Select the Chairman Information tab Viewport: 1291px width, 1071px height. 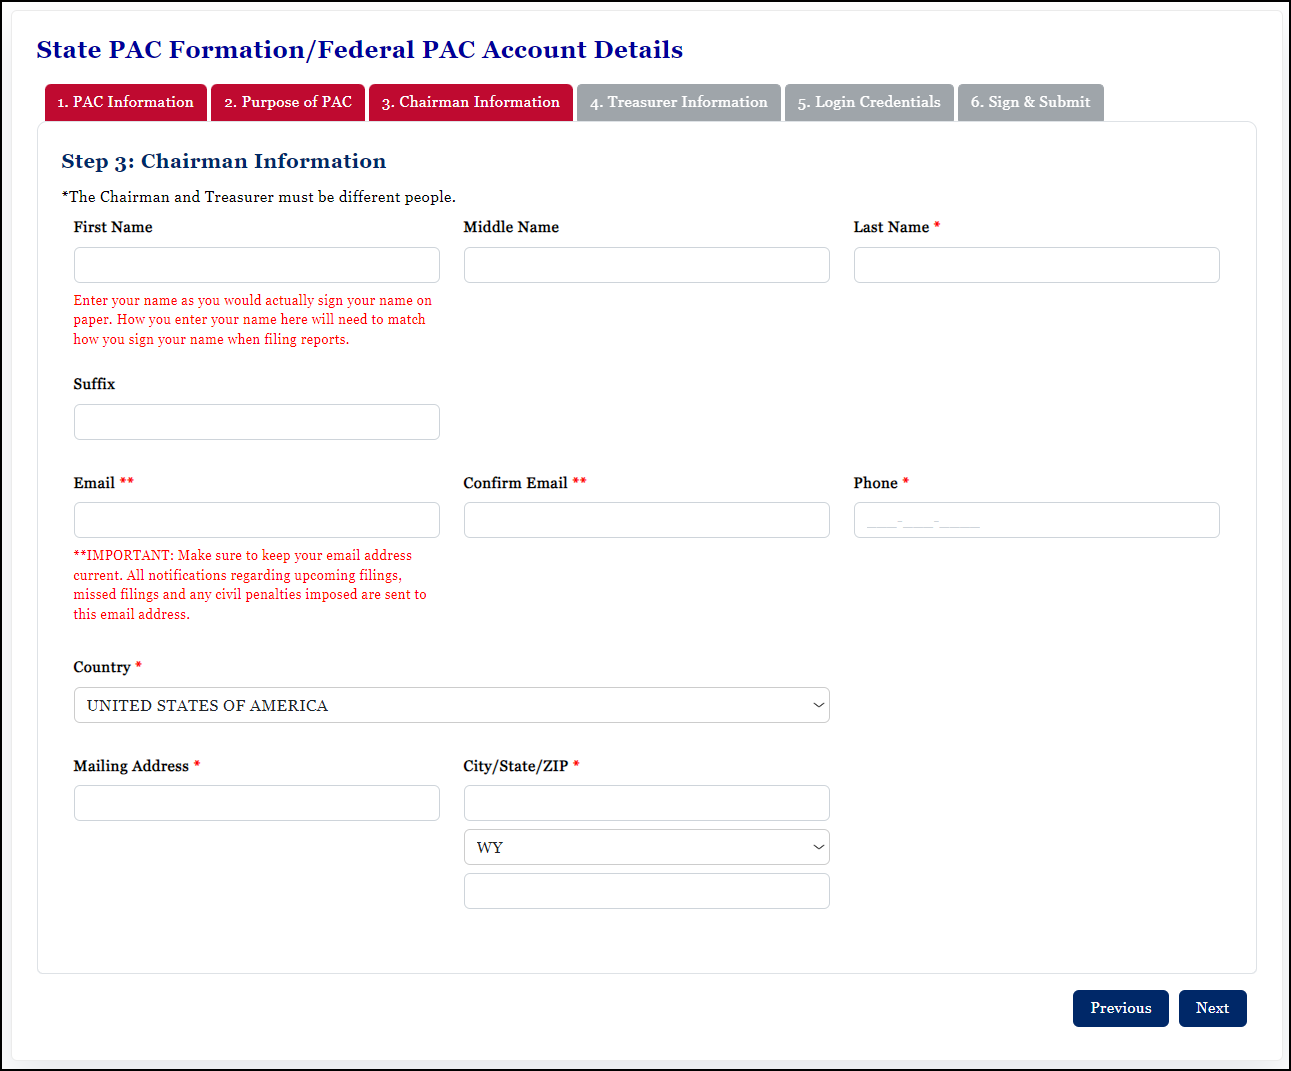point(470,102)
